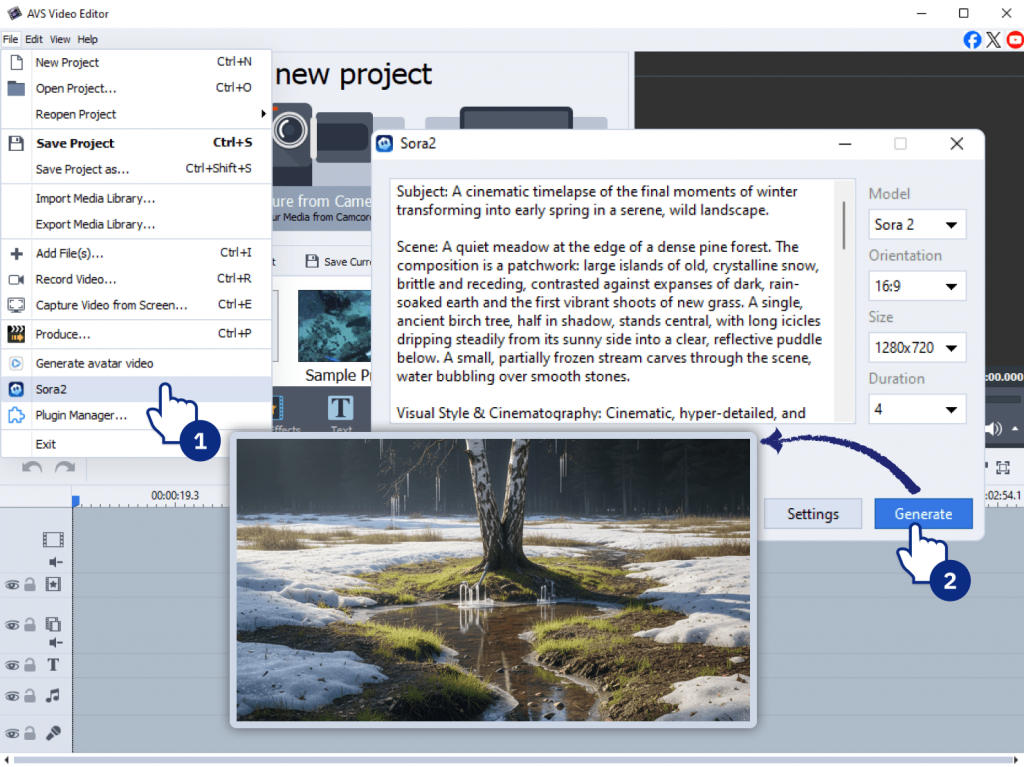This screenshot has width=1024, height=767.
Task: Click the timeline horizontal scrollbar
Action: tap(511, 759)
